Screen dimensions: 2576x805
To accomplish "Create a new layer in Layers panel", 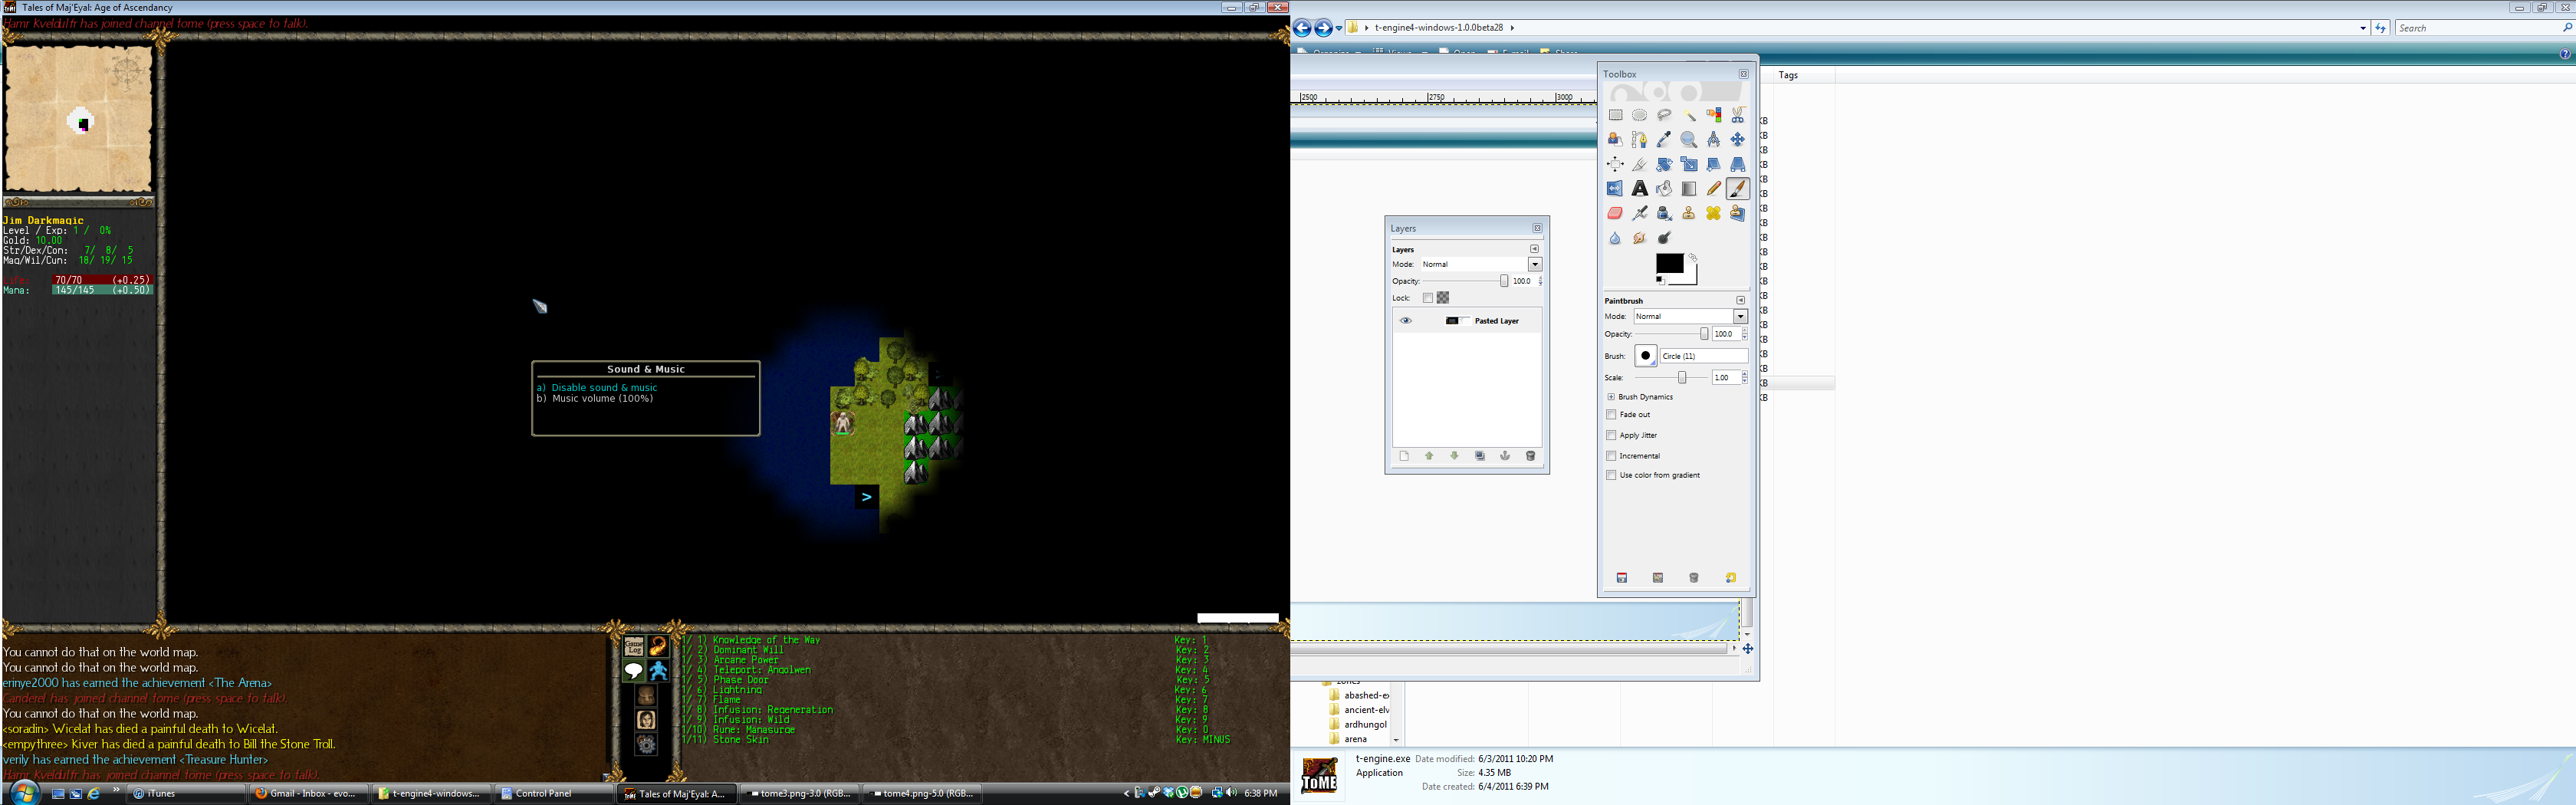I will [1404, 456].
